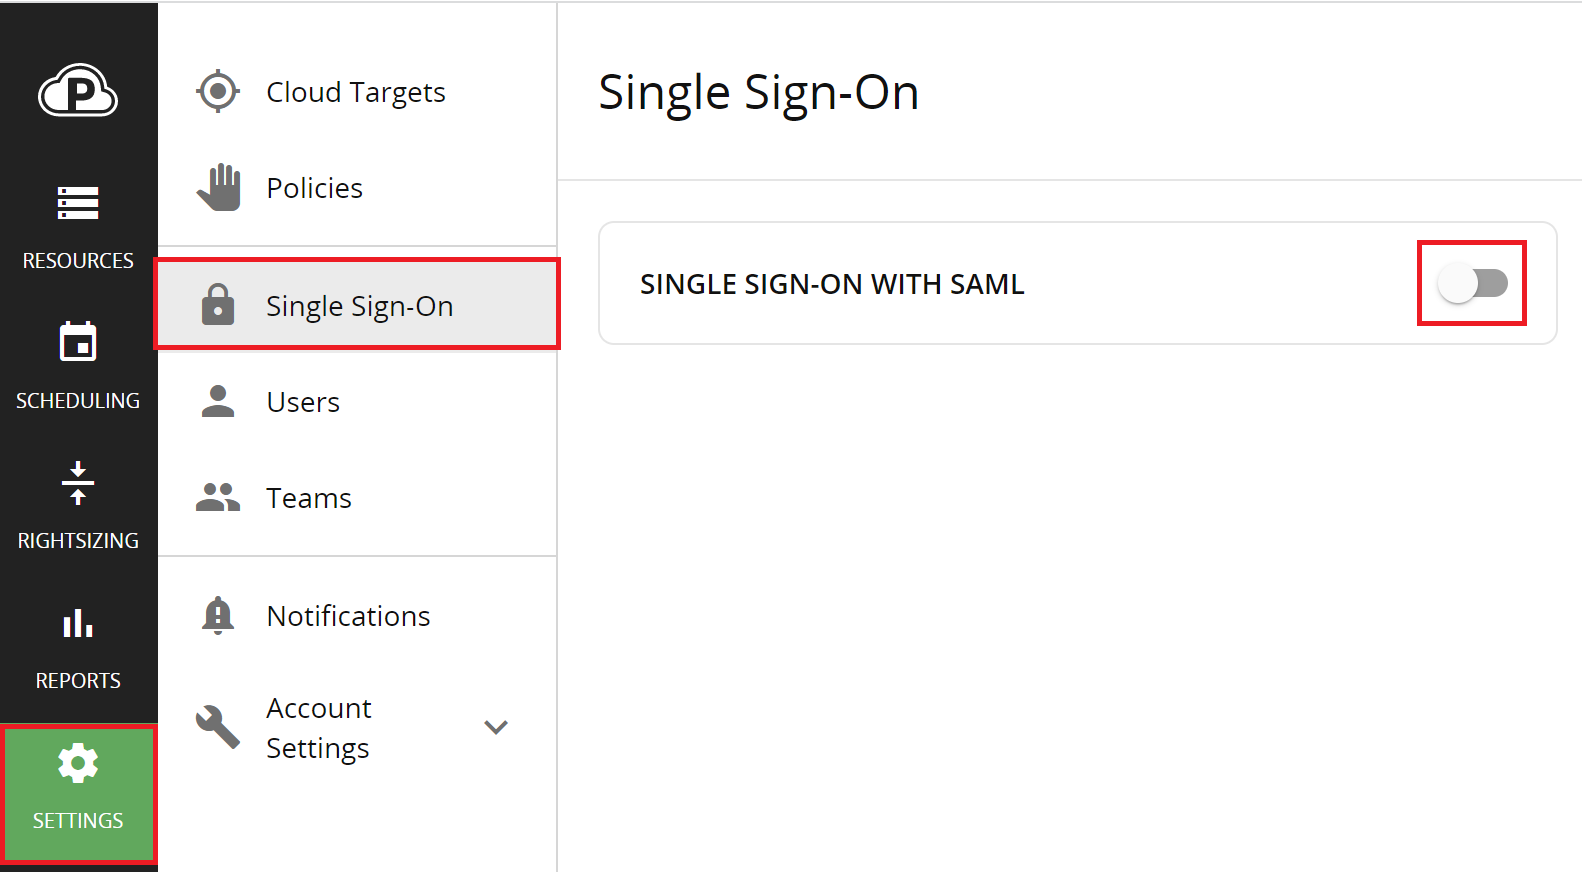The height and width of the screenshot is (872, 1582).
Task: Click the Cloud Targets crosshair icon
Action: pos(218,92)
